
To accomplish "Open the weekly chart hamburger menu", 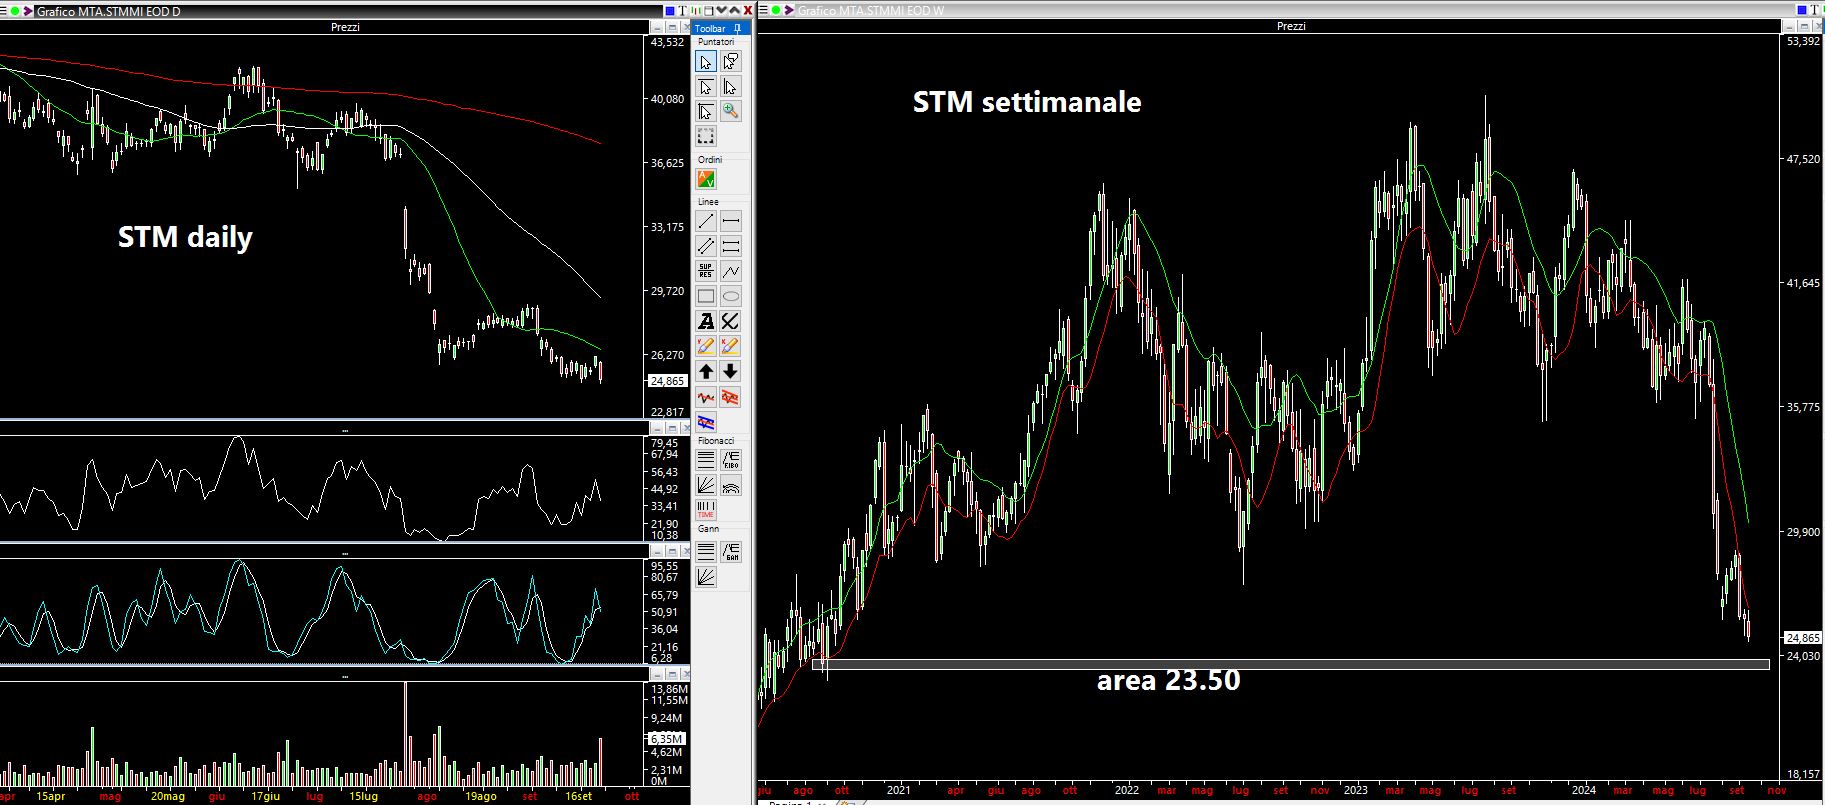I will [764, 11].
